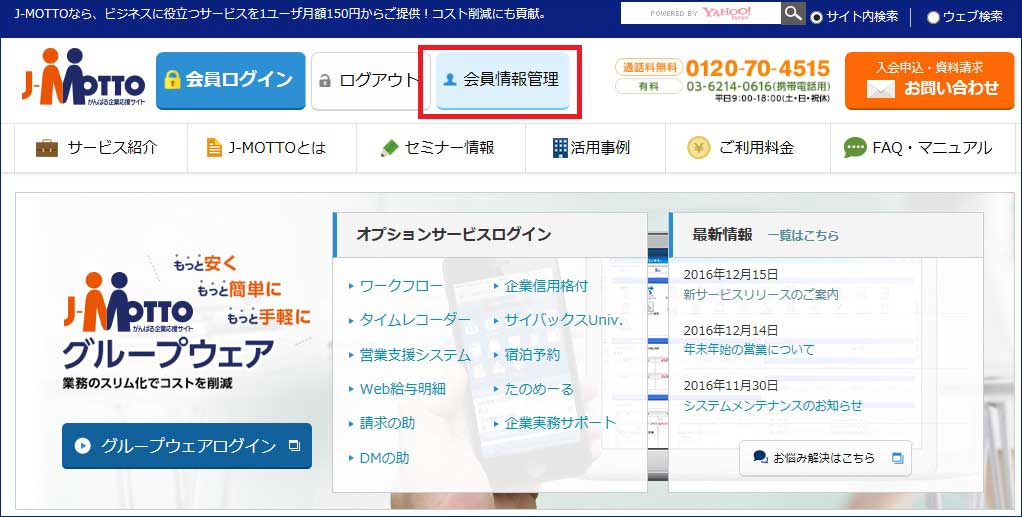Open the タイムレコーダー link

point(415,320)
